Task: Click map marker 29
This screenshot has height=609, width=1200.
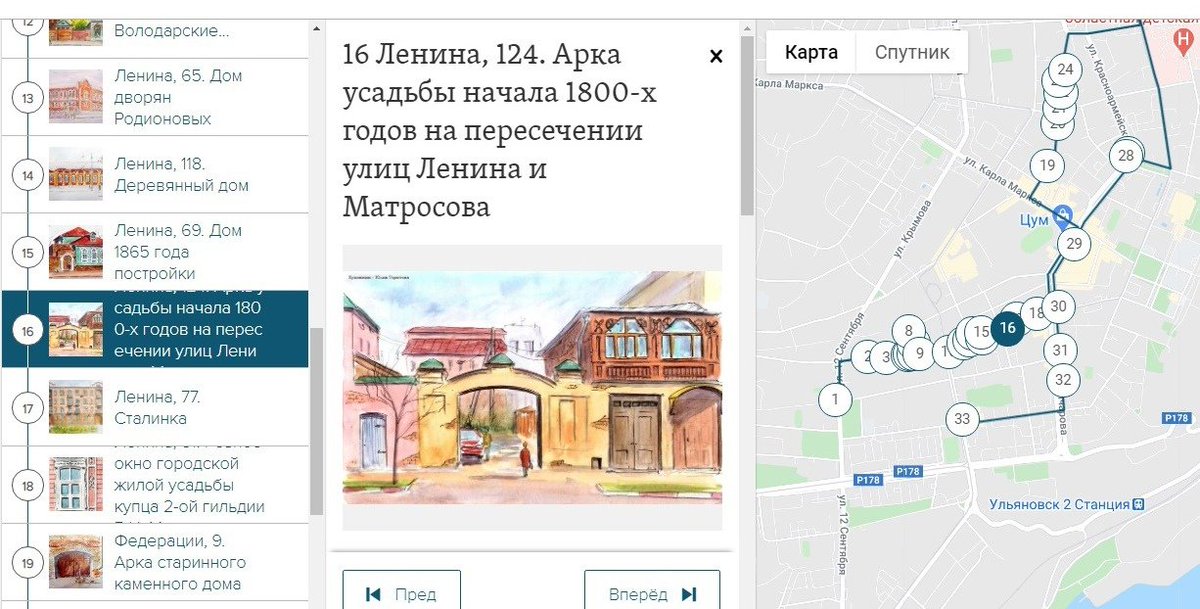Action: pyautogui.click(x=1074, y=244)
